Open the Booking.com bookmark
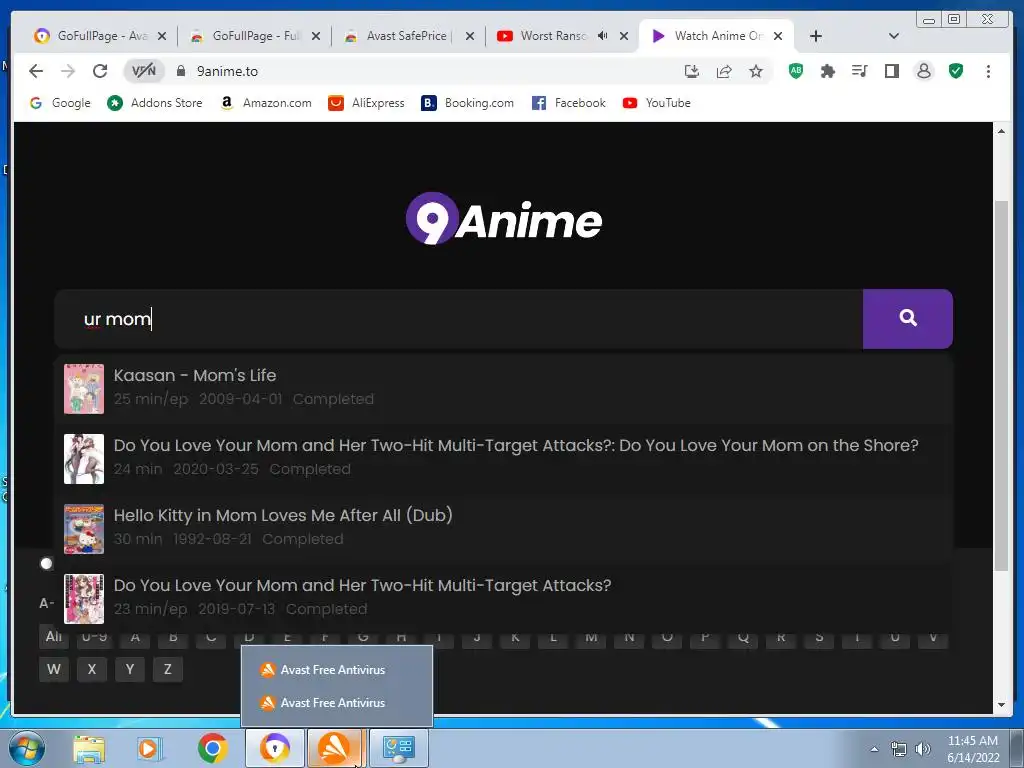Image resolution: width=1024 pixels, height=768 pixels. (x=468, y=103)
